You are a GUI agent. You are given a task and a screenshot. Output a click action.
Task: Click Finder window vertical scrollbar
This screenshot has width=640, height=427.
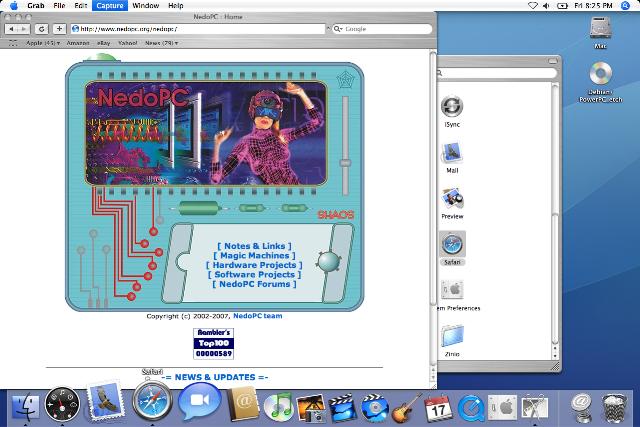pyautogui.click(x=555, y=216)
